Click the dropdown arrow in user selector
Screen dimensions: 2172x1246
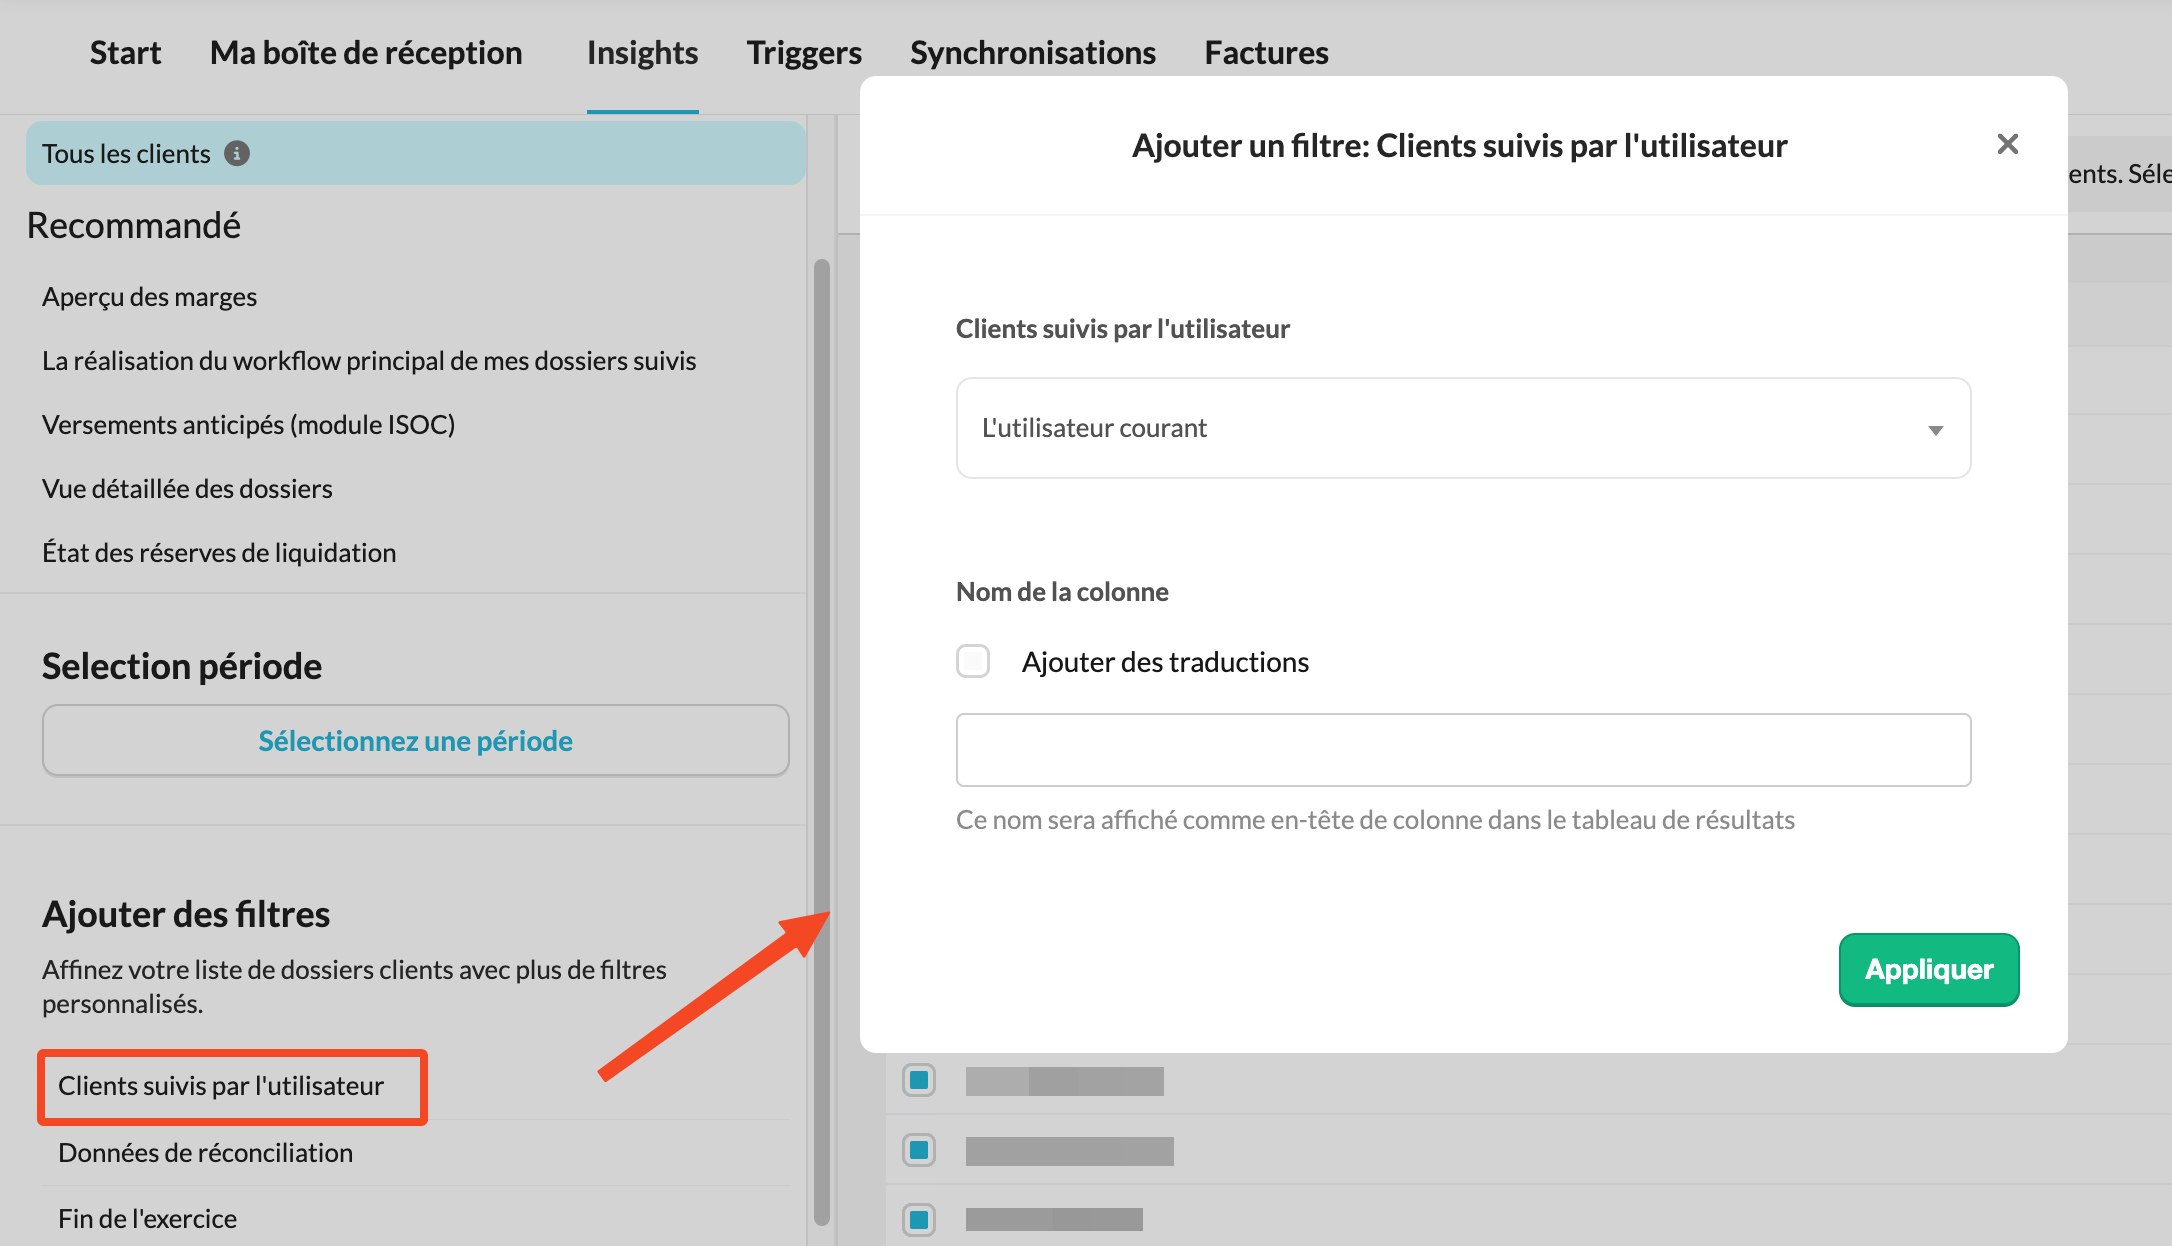click(1935, 430)
